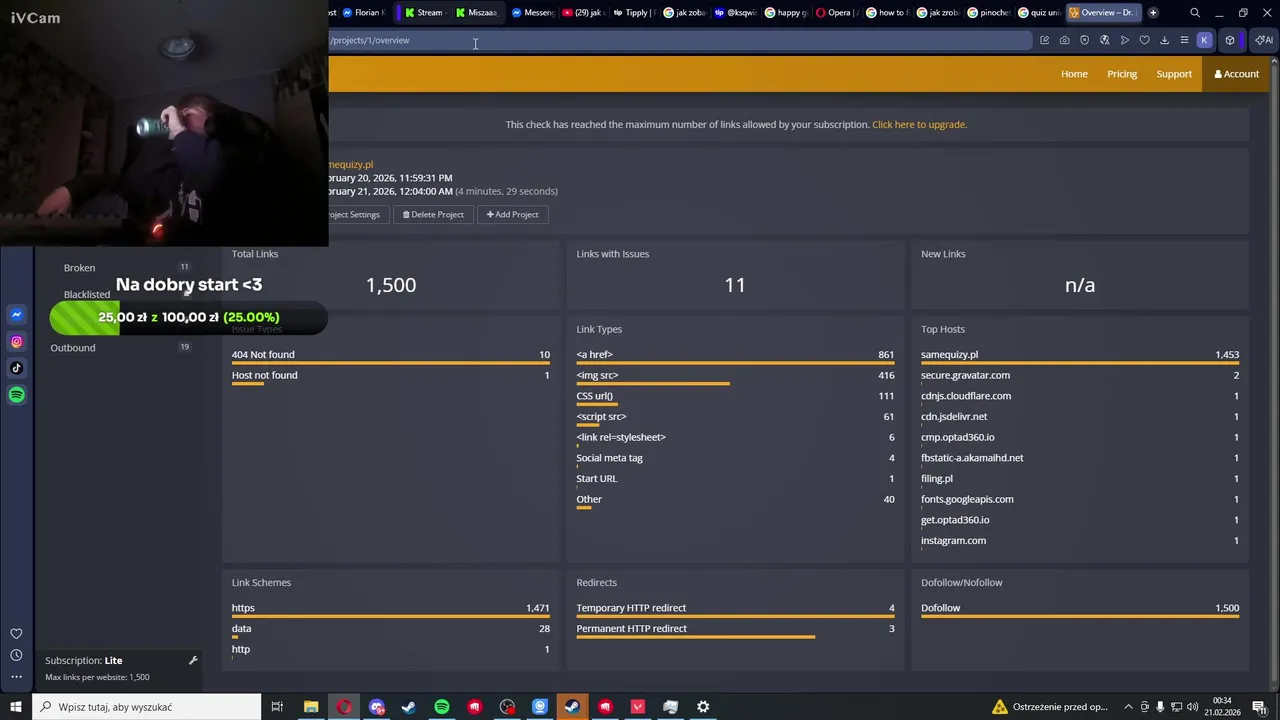
Task: Switch to the Messenger browser tab
Action: pyautogui.click(x=532, y=13)
